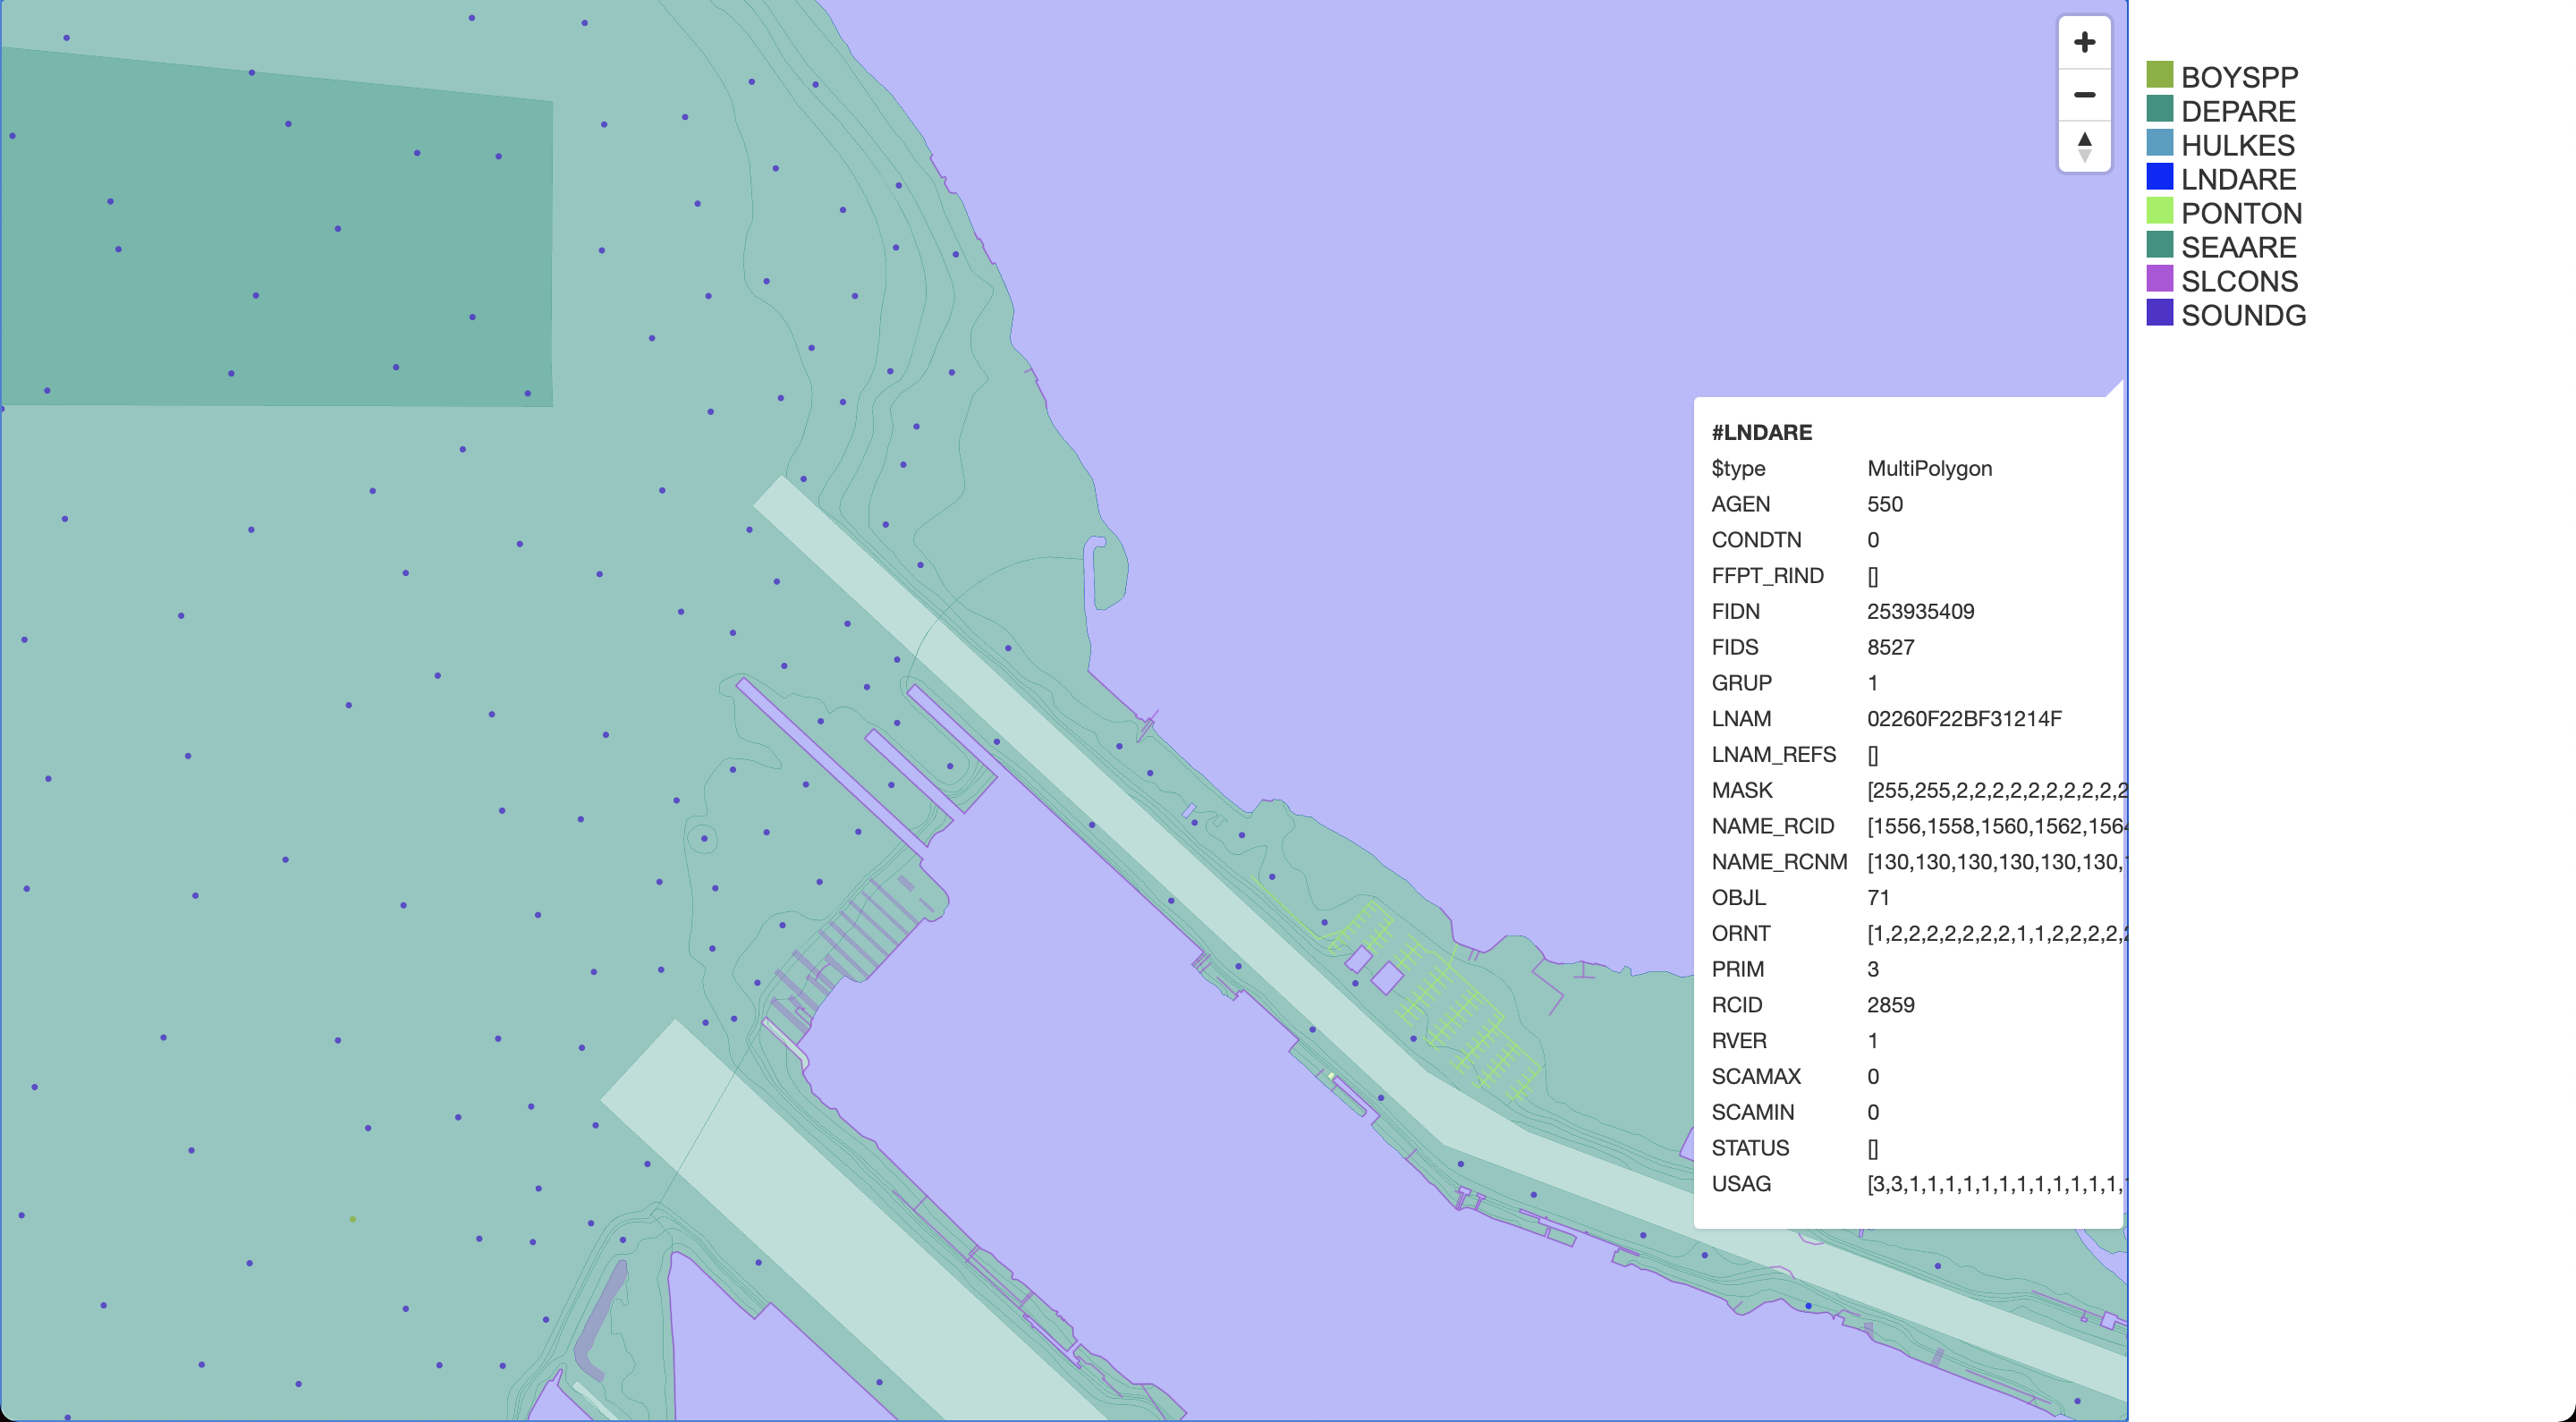Click the SOUNDG legend swatch
Image resolution: width=2576 pixels, height=1422 pixels.
(x=2159, y=313)
